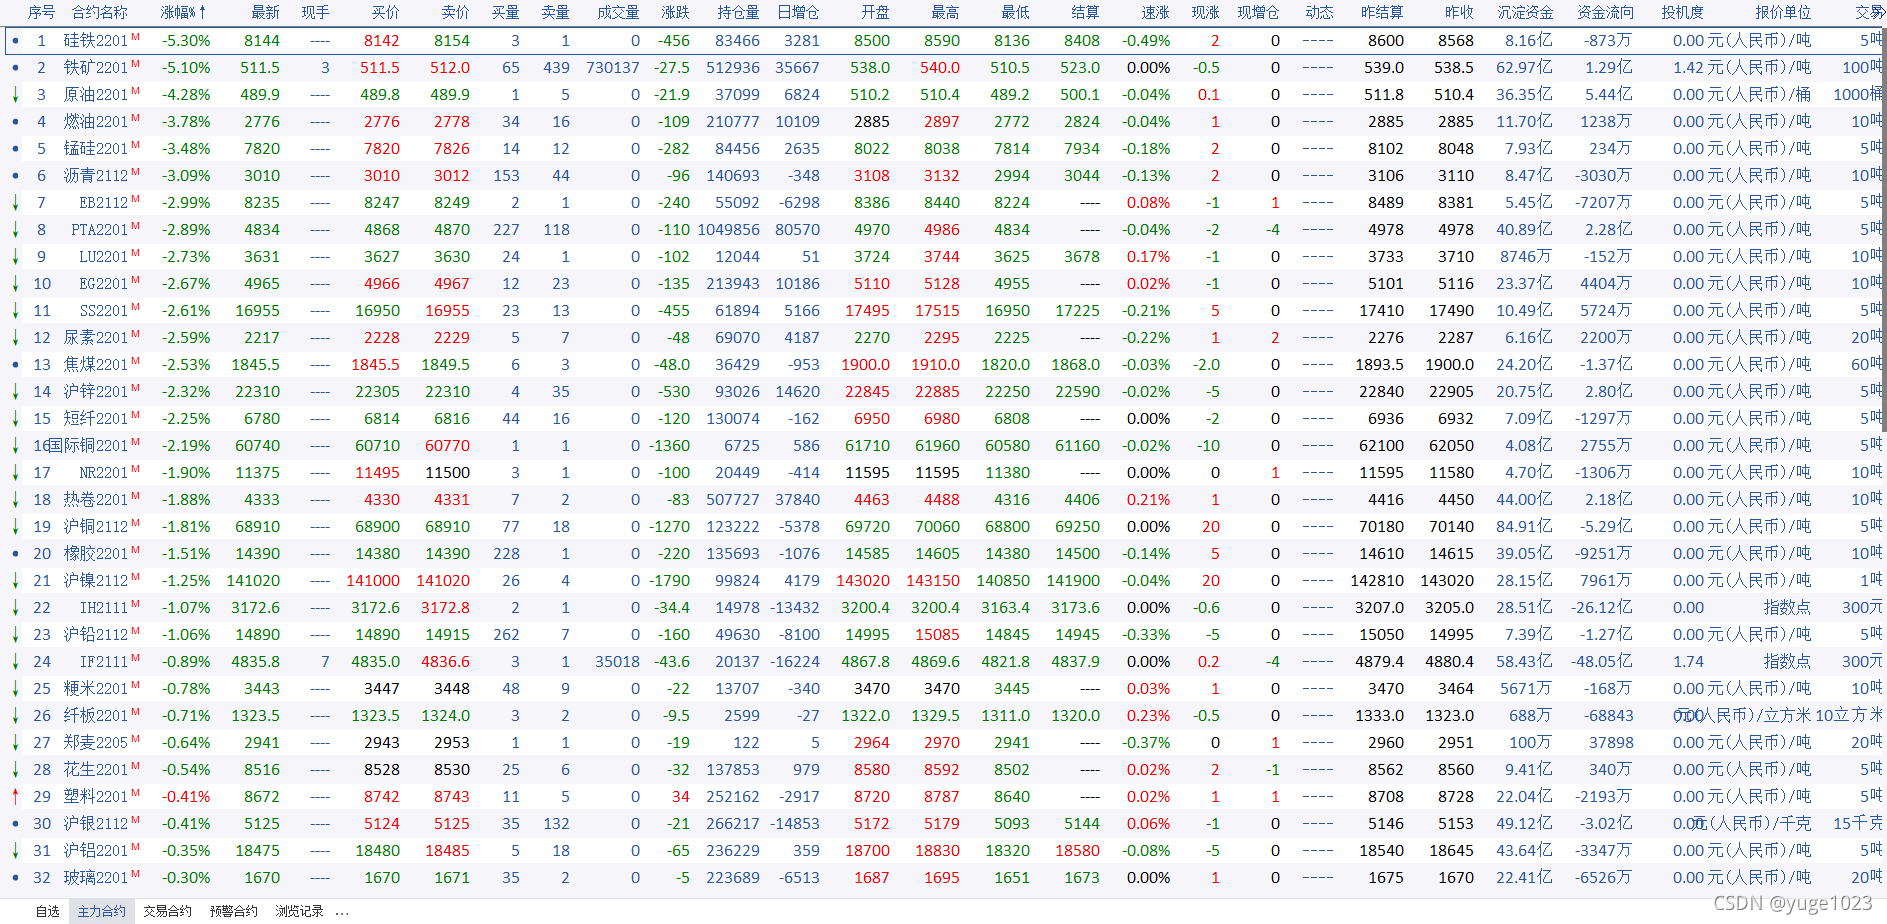Open the 预警合约 tab
Viewport: 1887px width, 924px height.
pos(234,911)
